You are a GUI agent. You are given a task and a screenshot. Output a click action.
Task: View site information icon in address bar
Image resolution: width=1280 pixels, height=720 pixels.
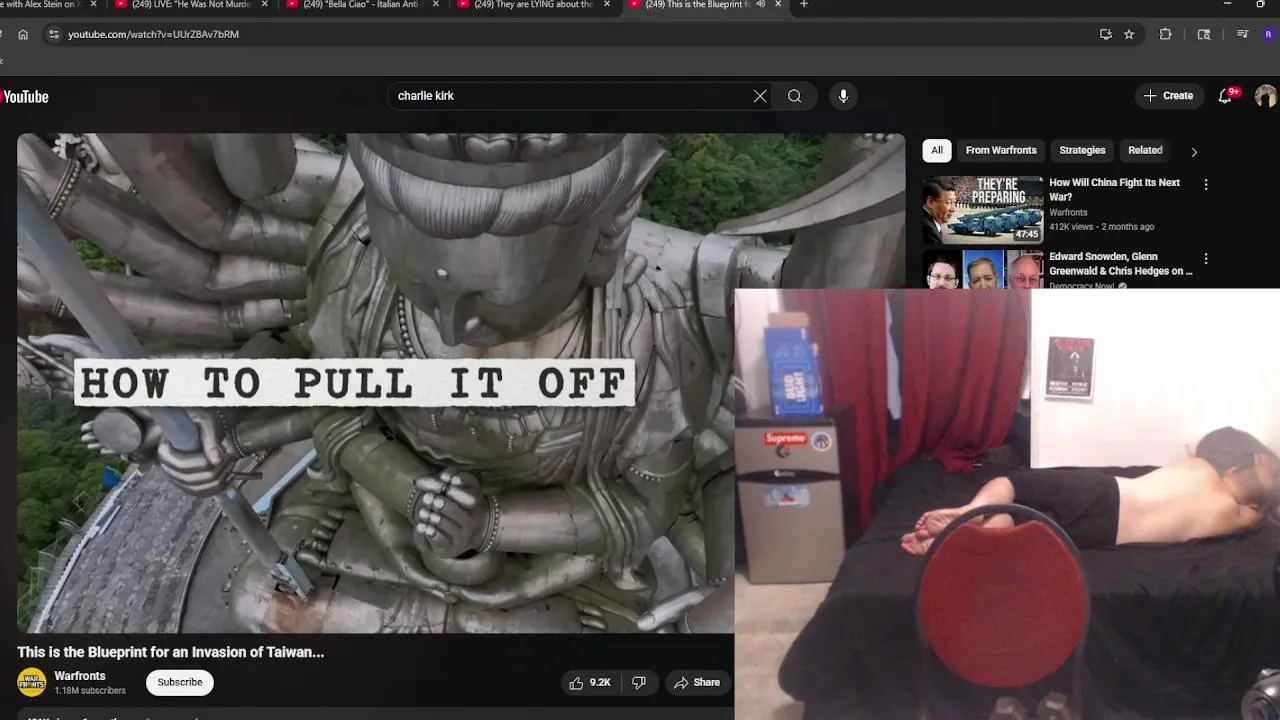coord(53,34)
